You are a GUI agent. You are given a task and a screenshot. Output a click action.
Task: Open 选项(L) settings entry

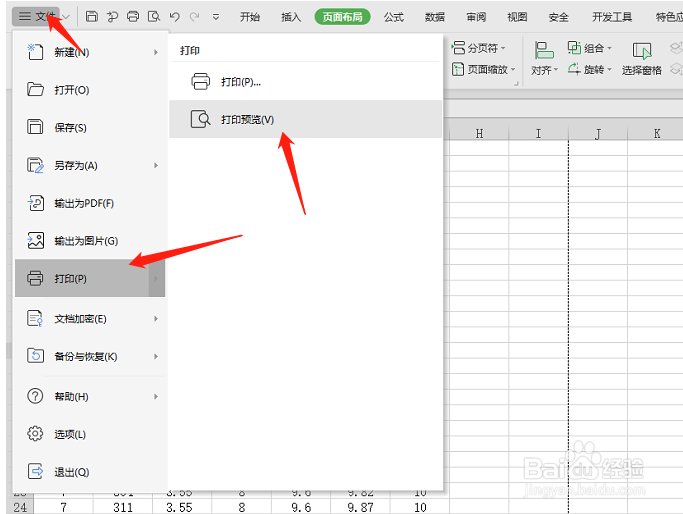[90, 434]
